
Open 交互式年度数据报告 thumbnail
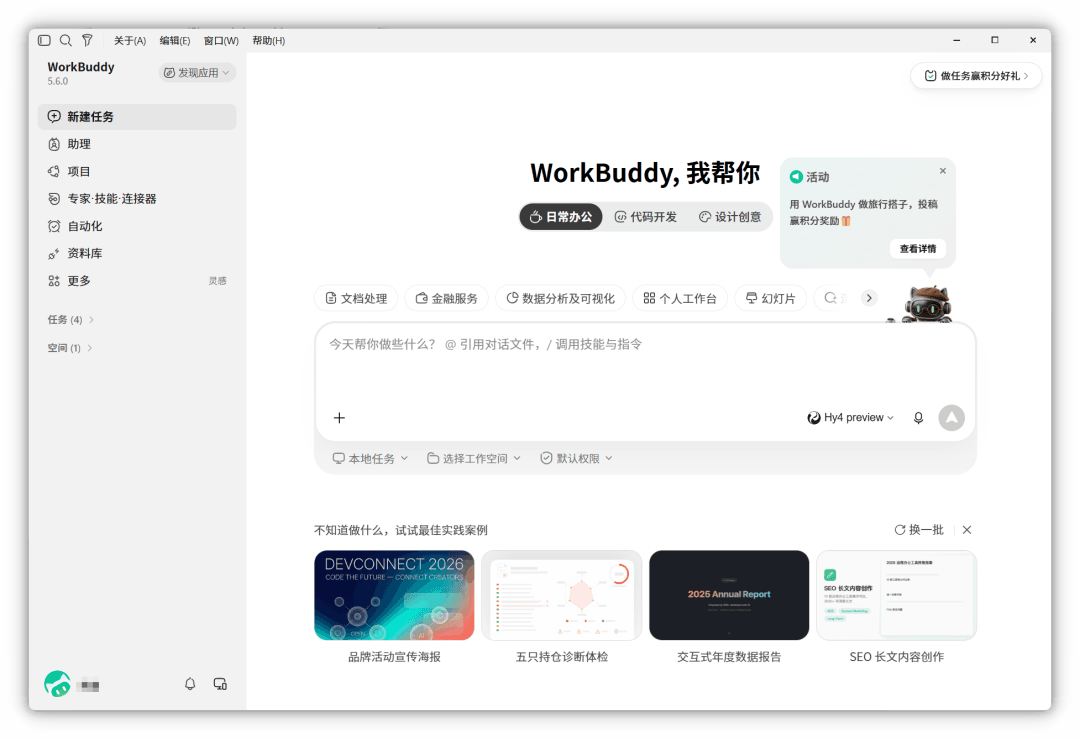pyautogui.click(x=729, y=595)
